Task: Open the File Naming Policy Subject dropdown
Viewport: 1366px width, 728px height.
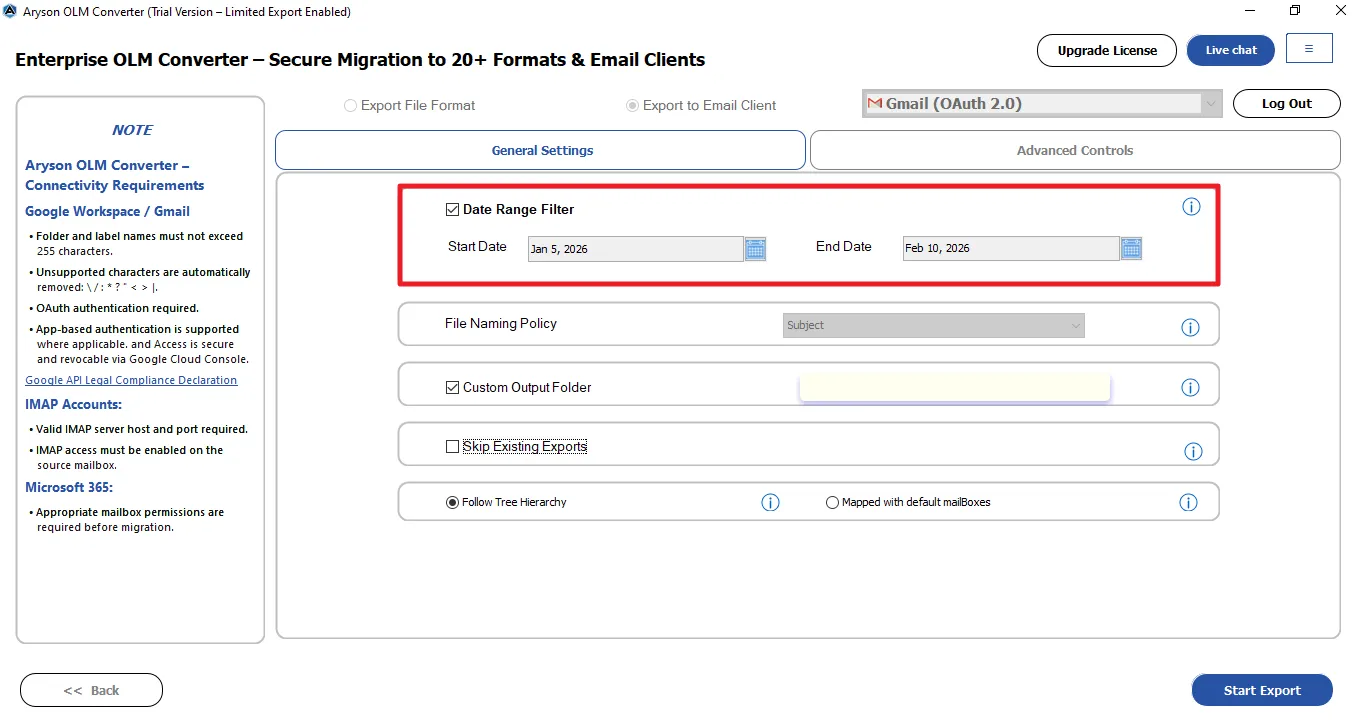Action: point(934,325)
